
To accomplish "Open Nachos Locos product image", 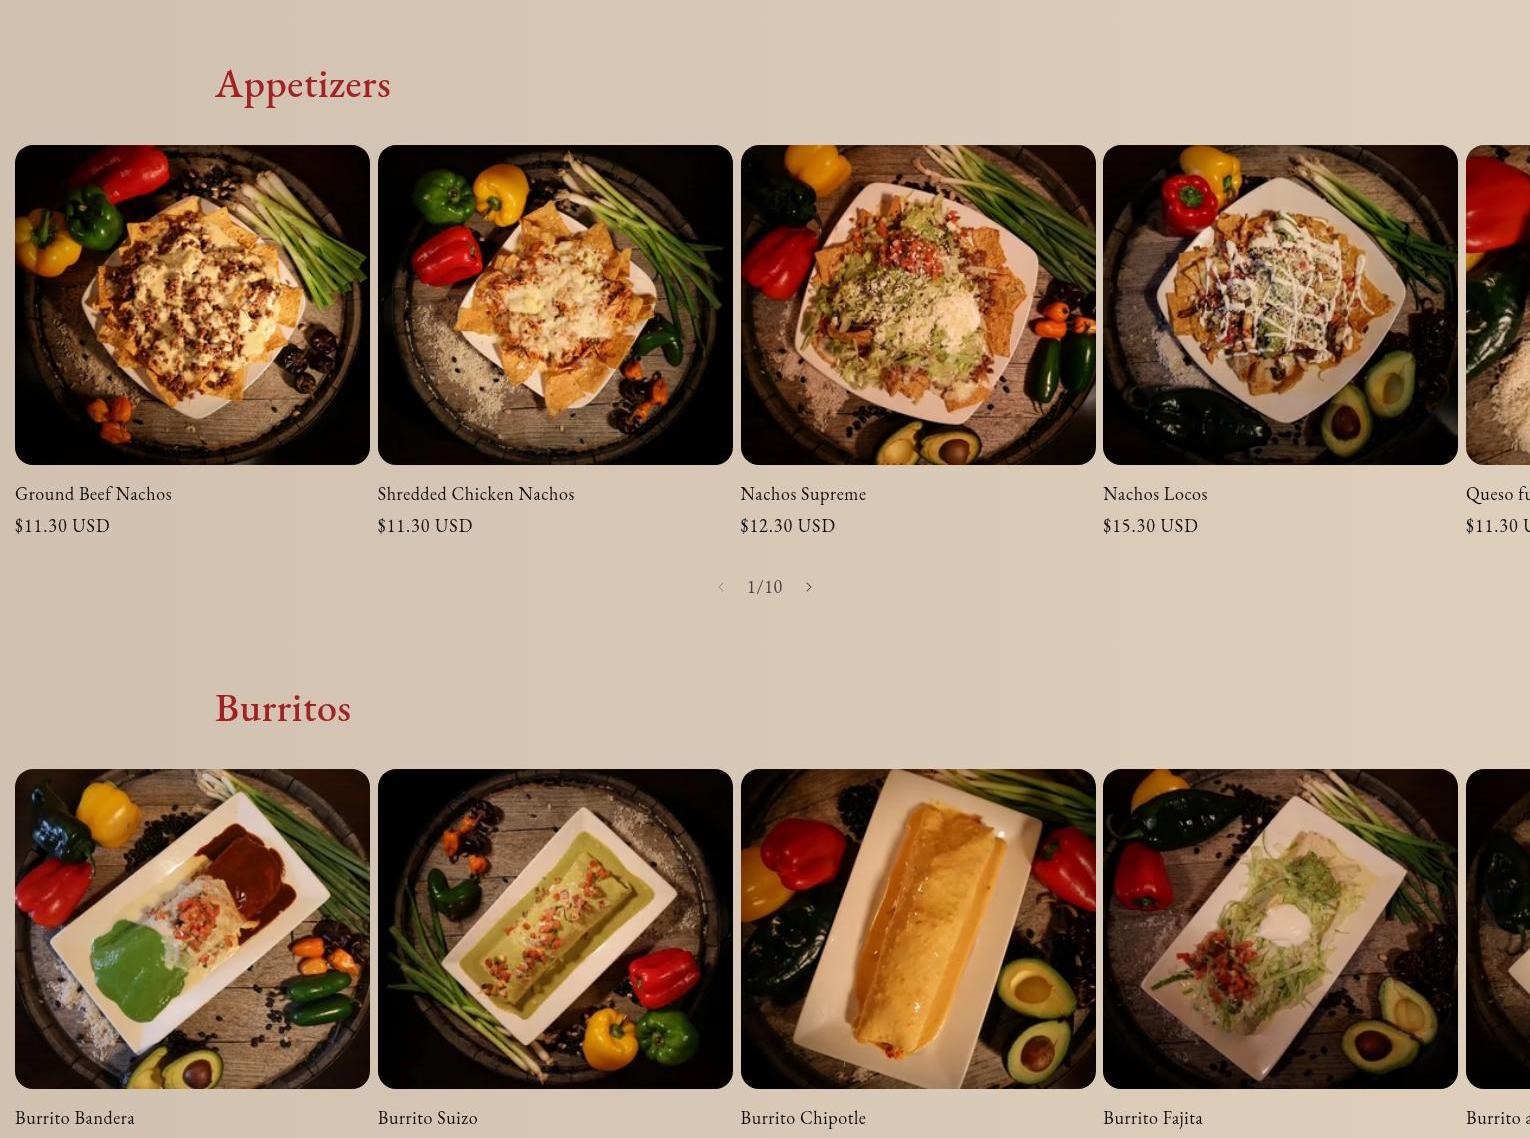I will (1280, 305).
